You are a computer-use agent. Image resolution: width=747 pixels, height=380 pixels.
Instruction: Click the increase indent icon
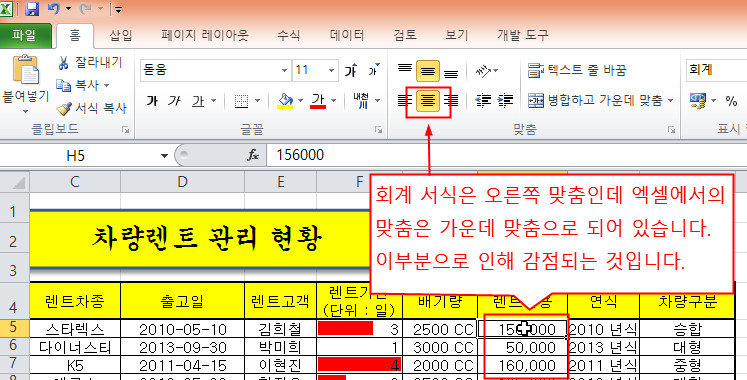tap(505, 100)
